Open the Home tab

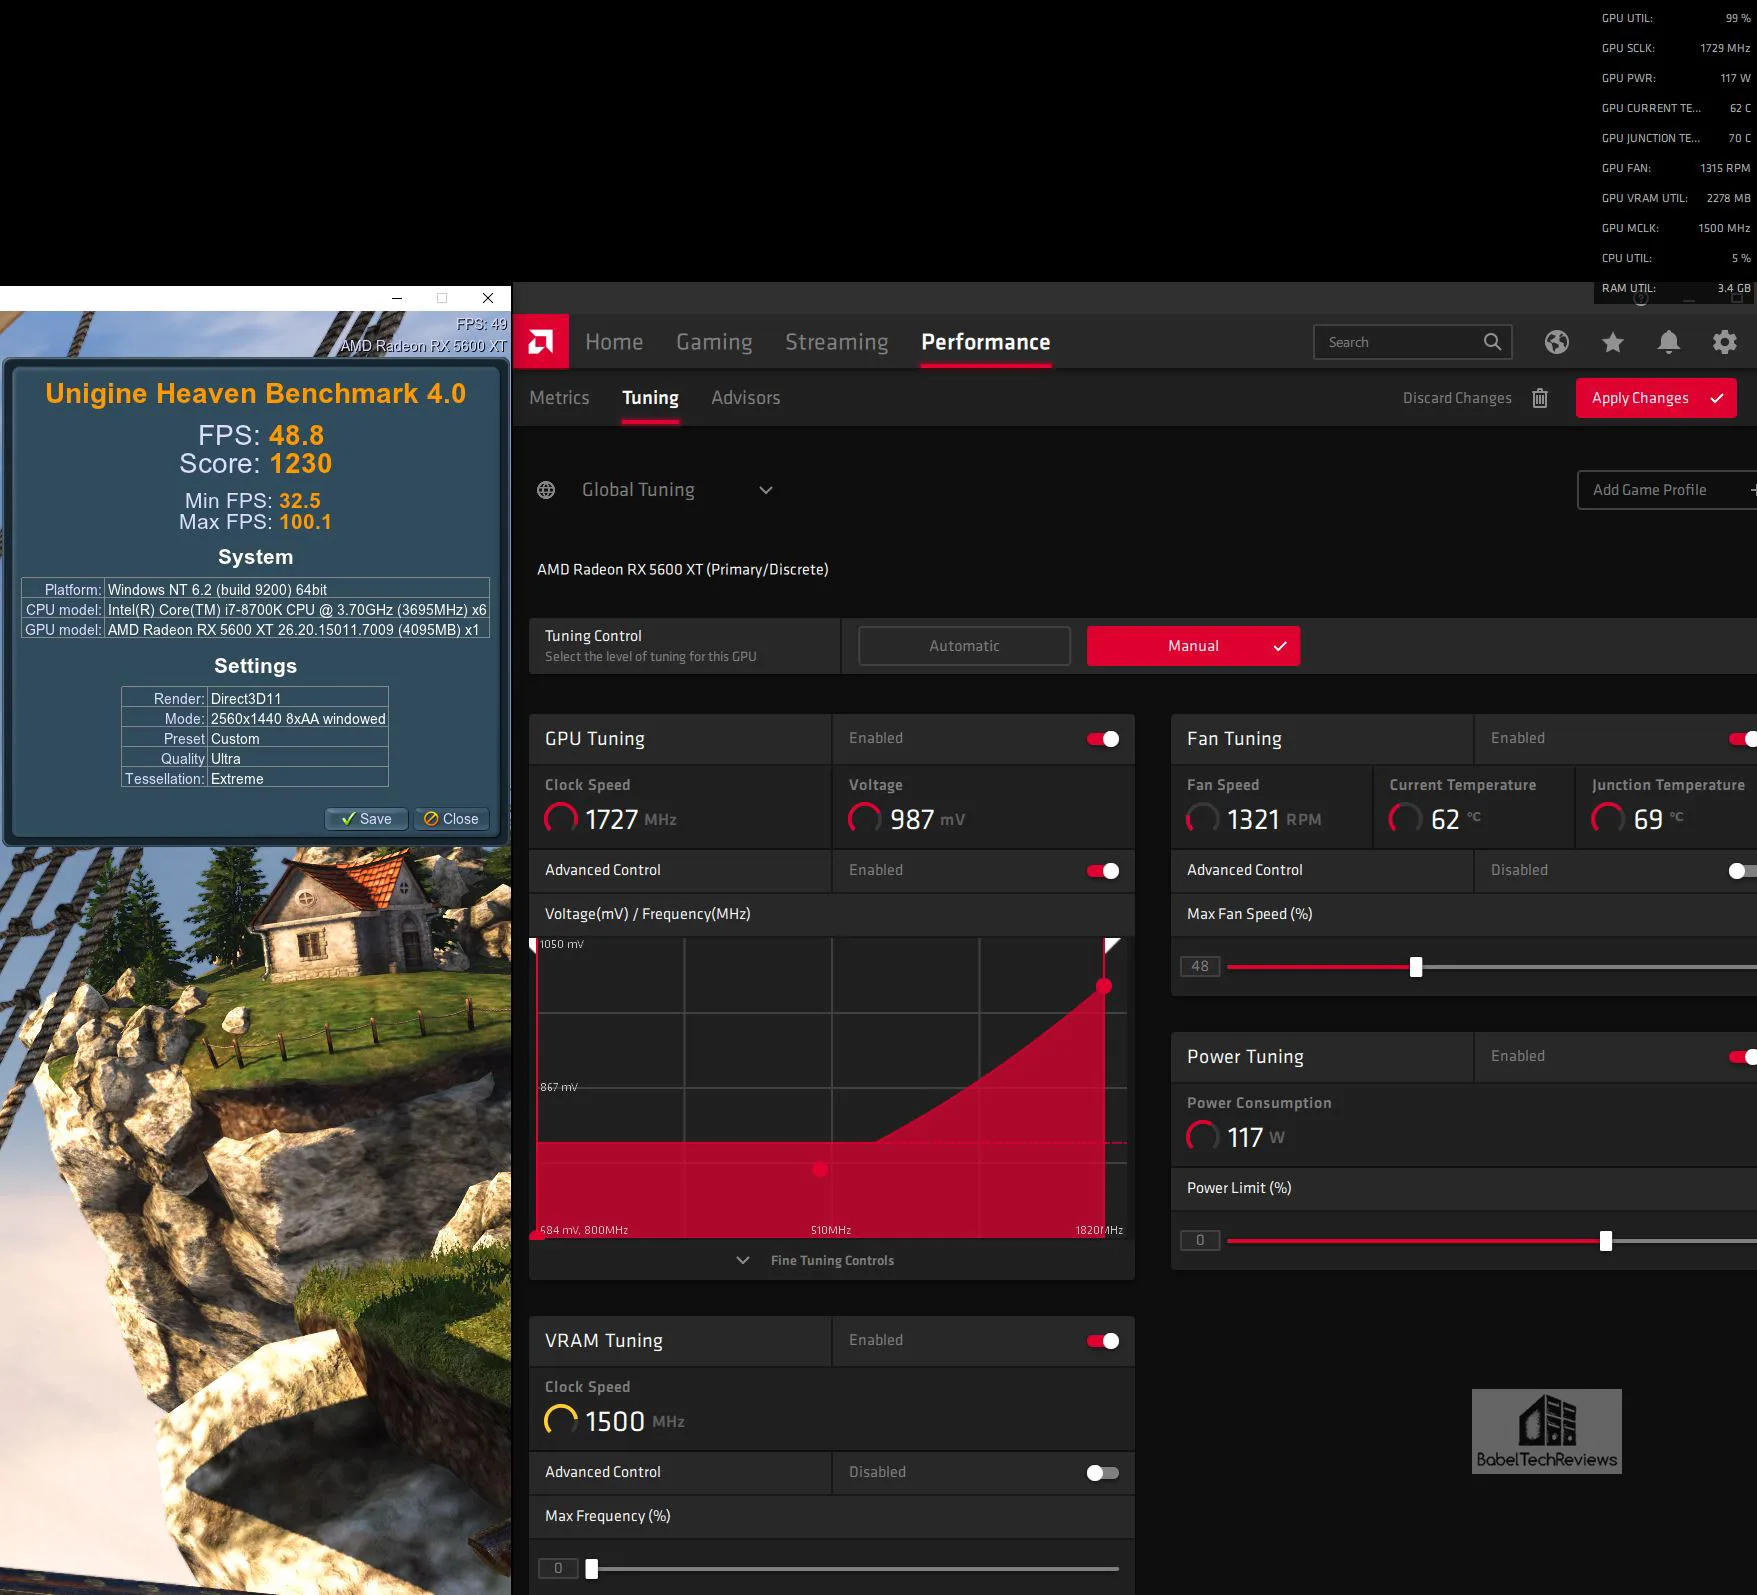pos(614,342)
